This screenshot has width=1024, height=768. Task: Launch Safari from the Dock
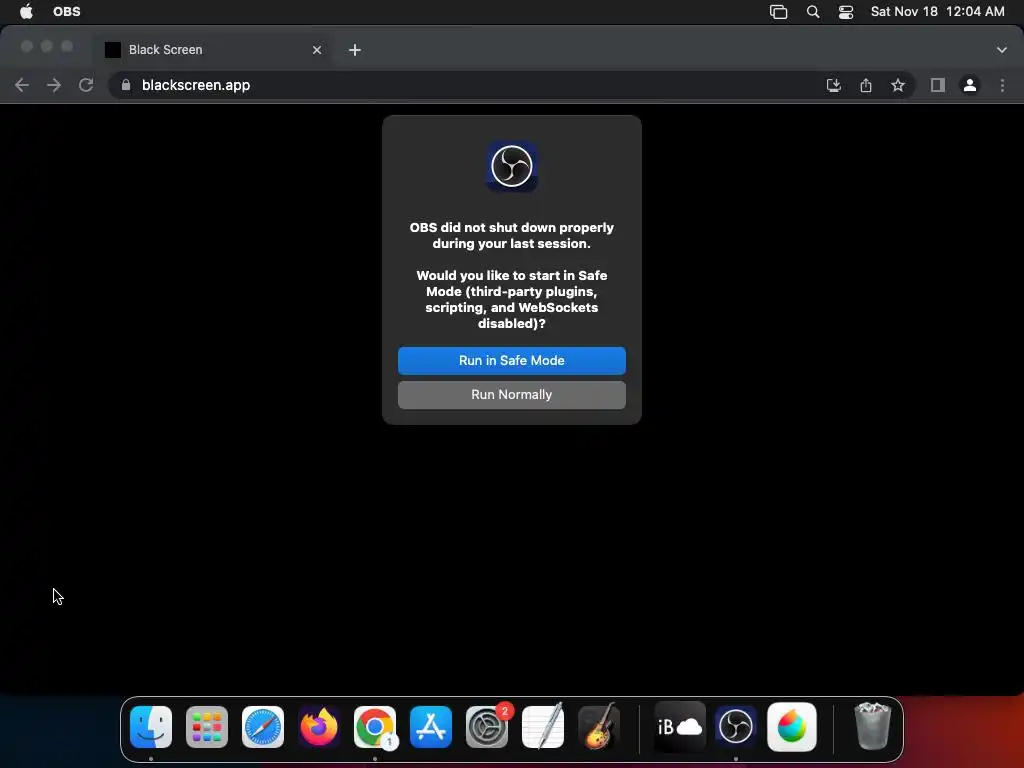[x=263, y=727]
